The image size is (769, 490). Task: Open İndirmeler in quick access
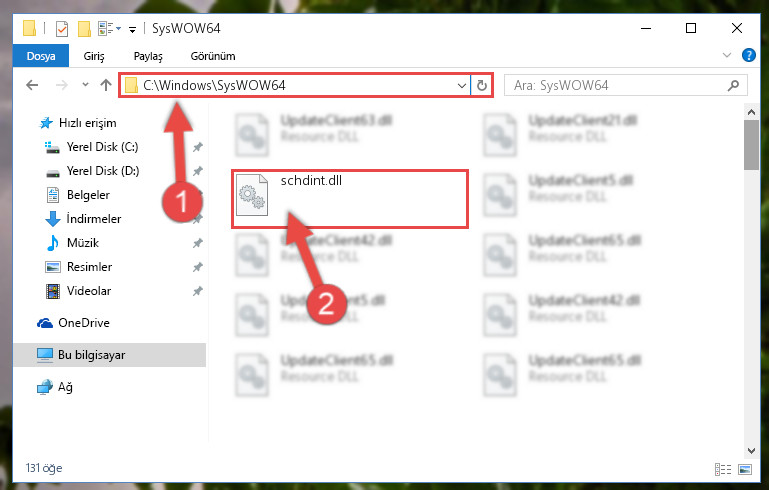click(x=94, y=219)
